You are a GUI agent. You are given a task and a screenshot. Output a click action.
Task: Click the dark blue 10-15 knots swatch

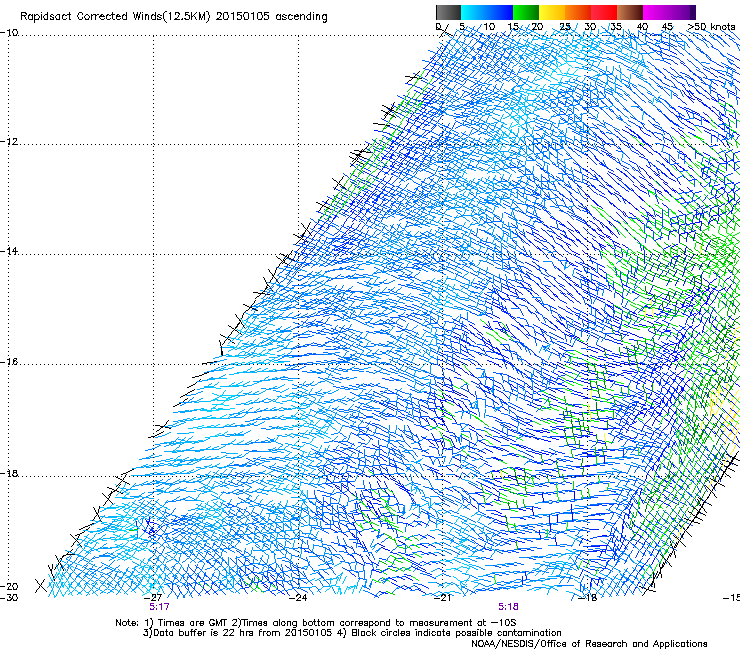coord(500,12)
